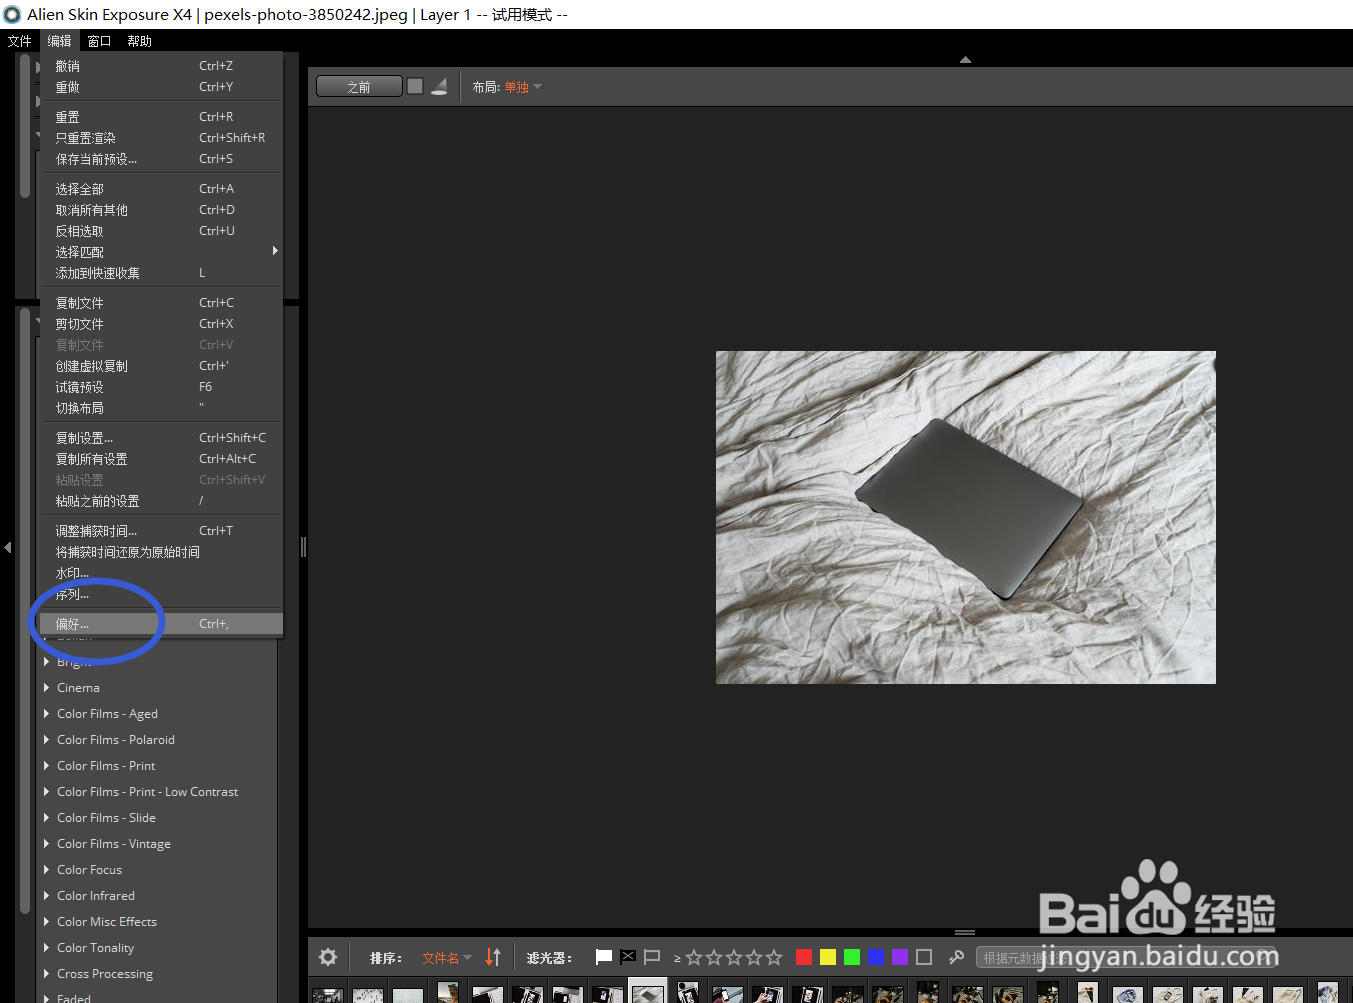Expand Color Films - Slide presets

(46, 817)
